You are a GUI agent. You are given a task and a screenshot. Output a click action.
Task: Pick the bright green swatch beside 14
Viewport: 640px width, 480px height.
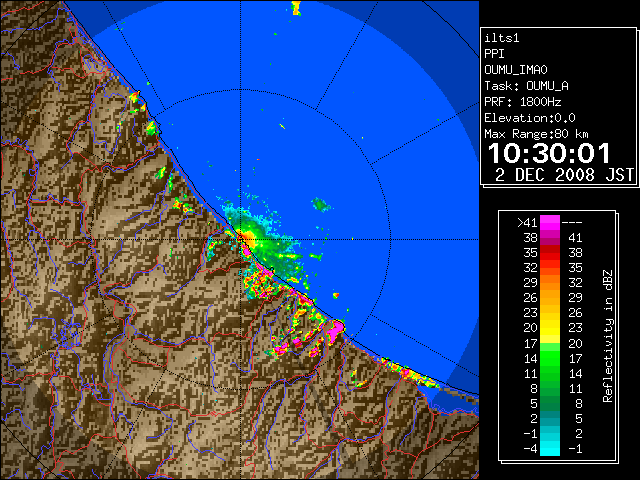click(x=550, y=358)
